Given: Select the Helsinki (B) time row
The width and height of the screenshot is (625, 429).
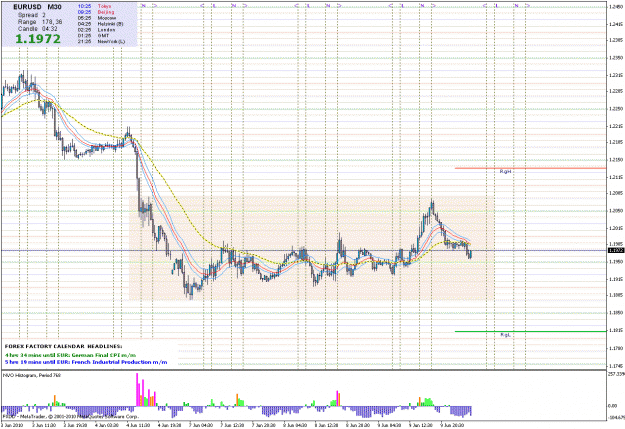Looking at the screenshot, I should pos(100,24).
